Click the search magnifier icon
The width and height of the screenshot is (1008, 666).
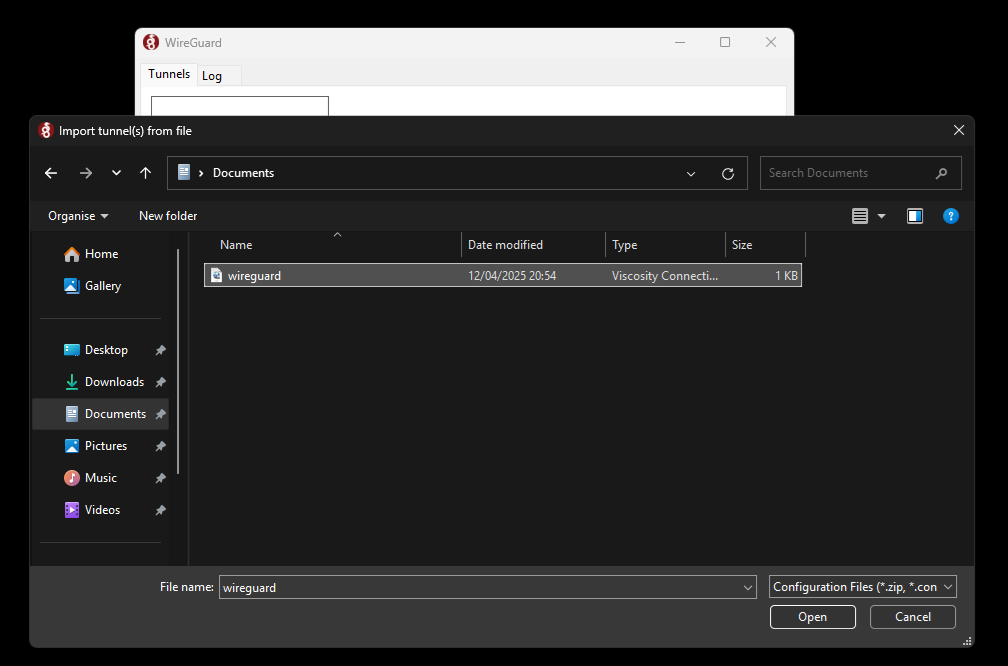point(941,173)
